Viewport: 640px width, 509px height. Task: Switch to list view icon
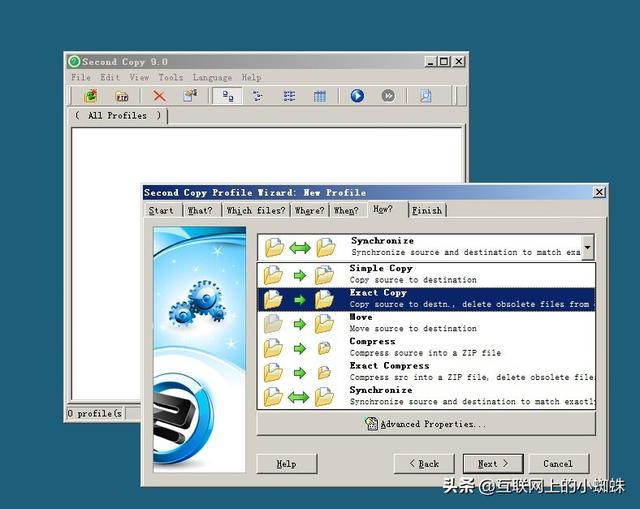coord(289,96)
